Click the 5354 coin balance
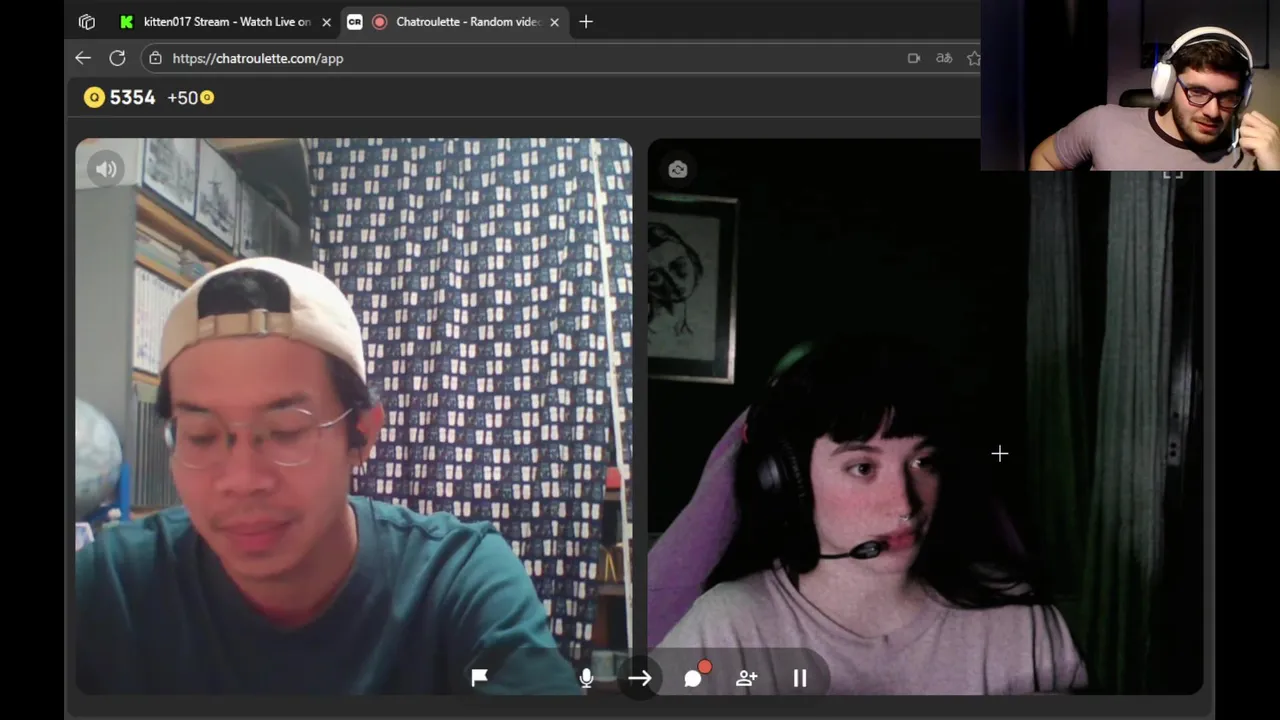Viewport: 1280px width, 720px height. pos(120,97)
